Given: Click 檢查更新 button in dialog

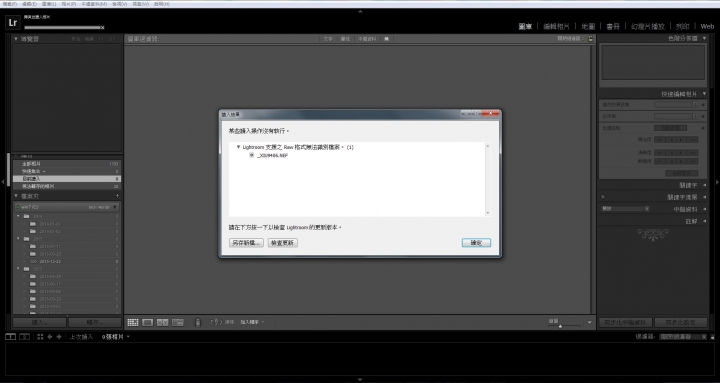Looking at the screenshot, I should (282, 242).
